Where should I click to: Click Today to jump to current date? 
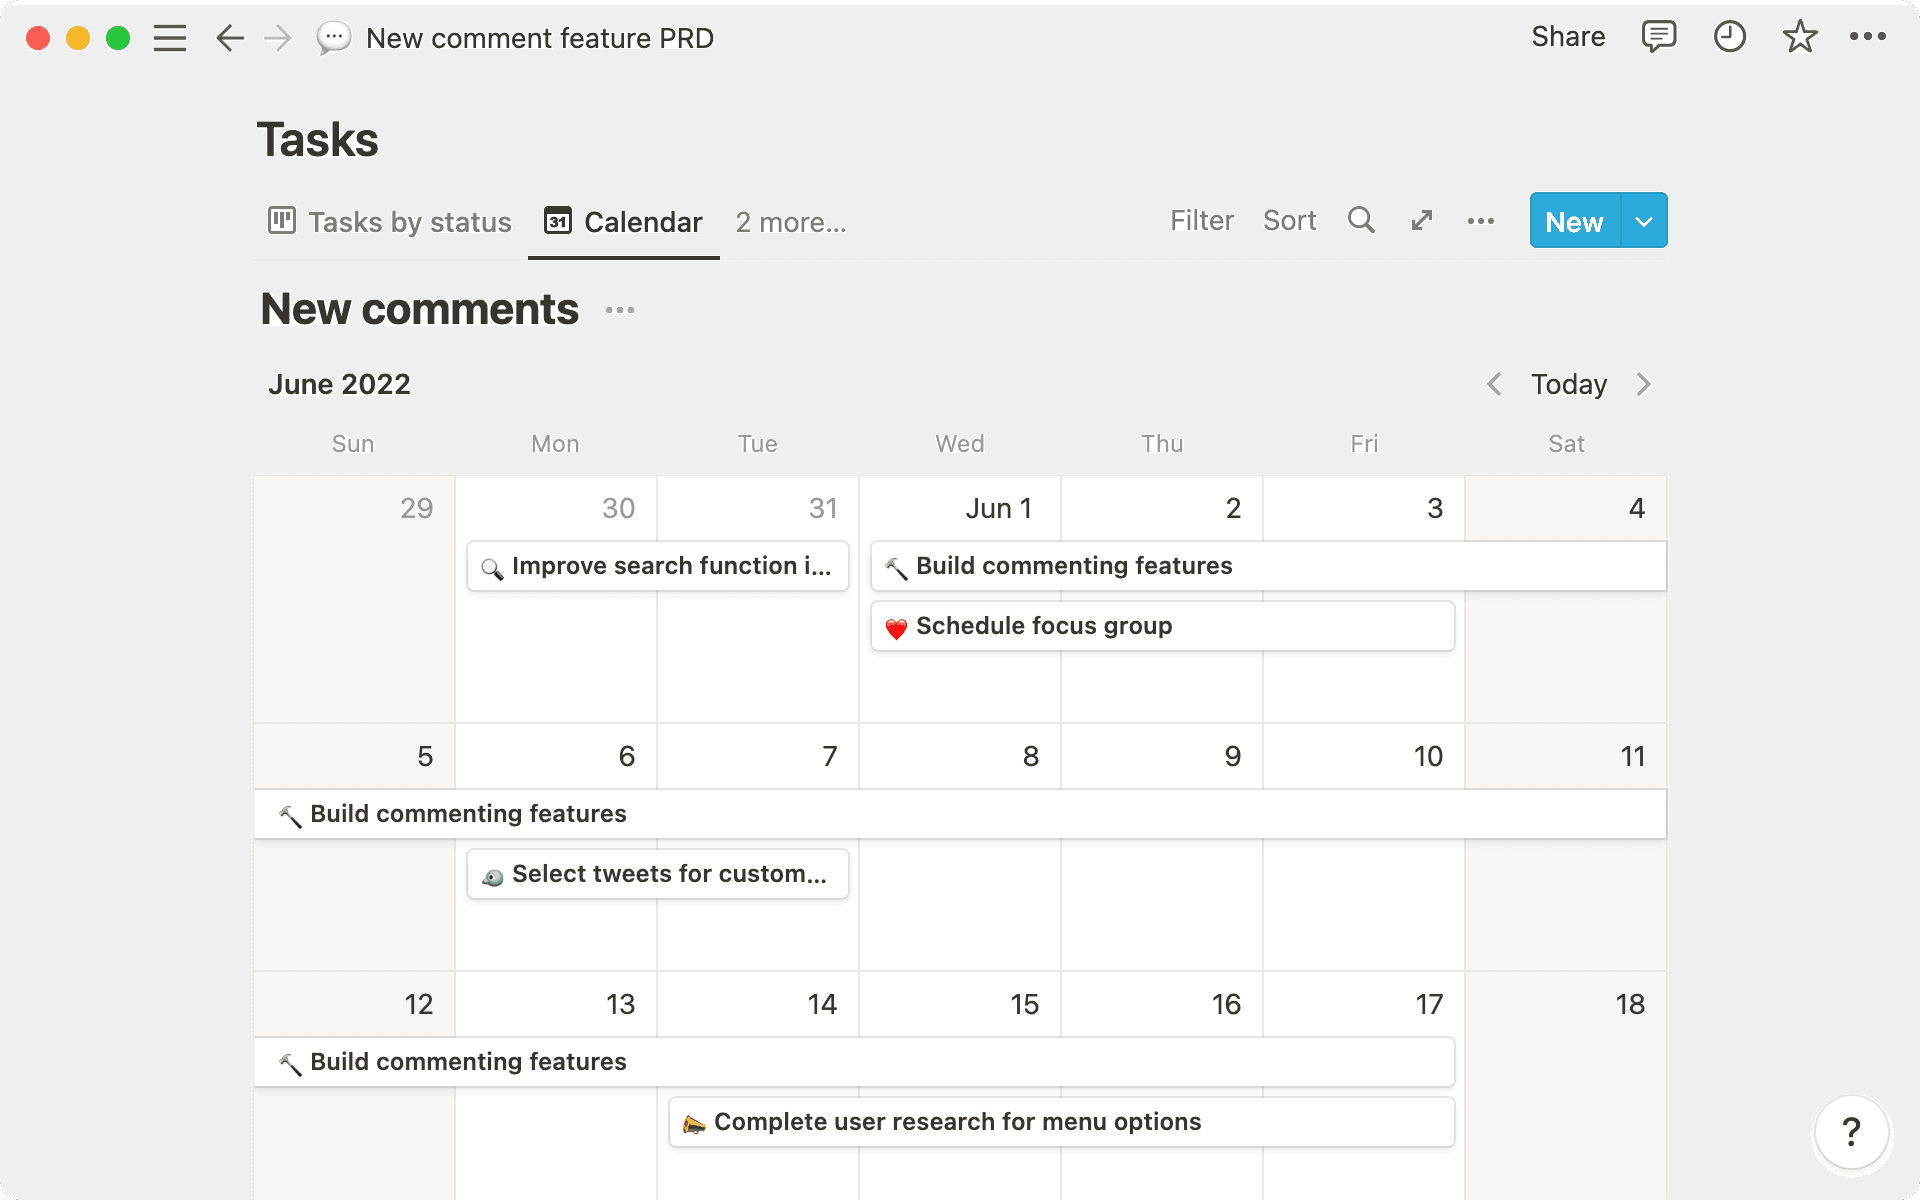(1568, 384)
